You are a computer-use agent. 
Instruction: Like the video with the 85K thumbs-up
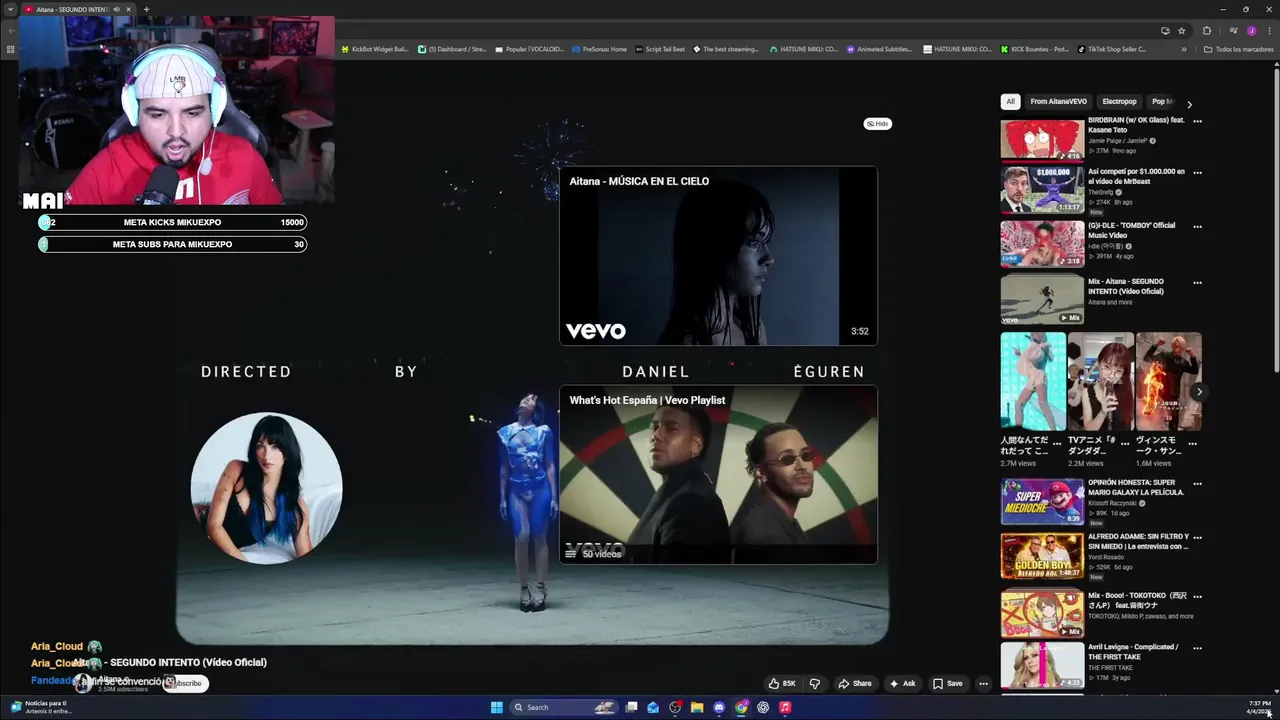click(782, 683)
